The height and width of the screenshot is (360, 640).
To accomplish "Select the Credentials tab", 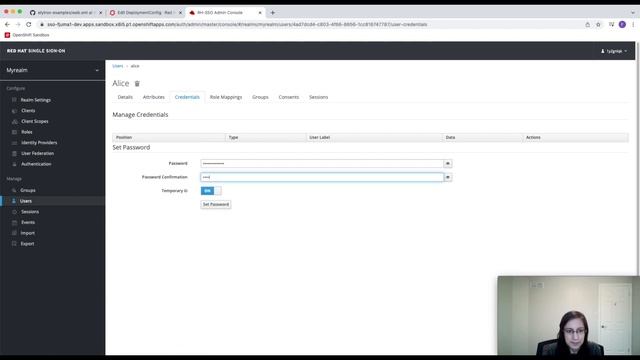I will [187, 97].
